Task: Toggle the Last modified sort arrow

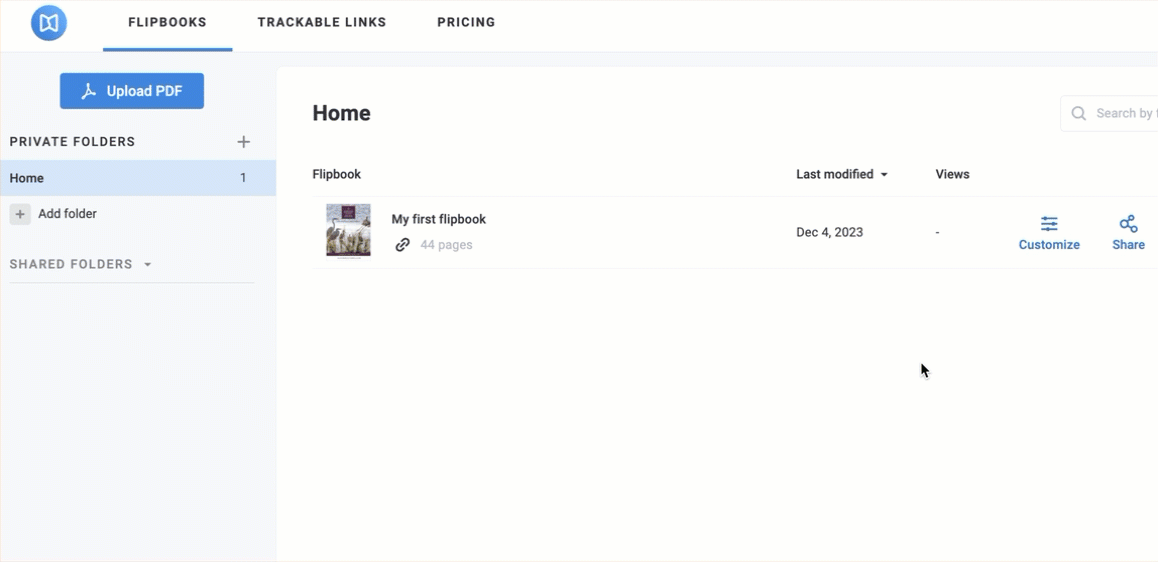Action: [884, 175]
